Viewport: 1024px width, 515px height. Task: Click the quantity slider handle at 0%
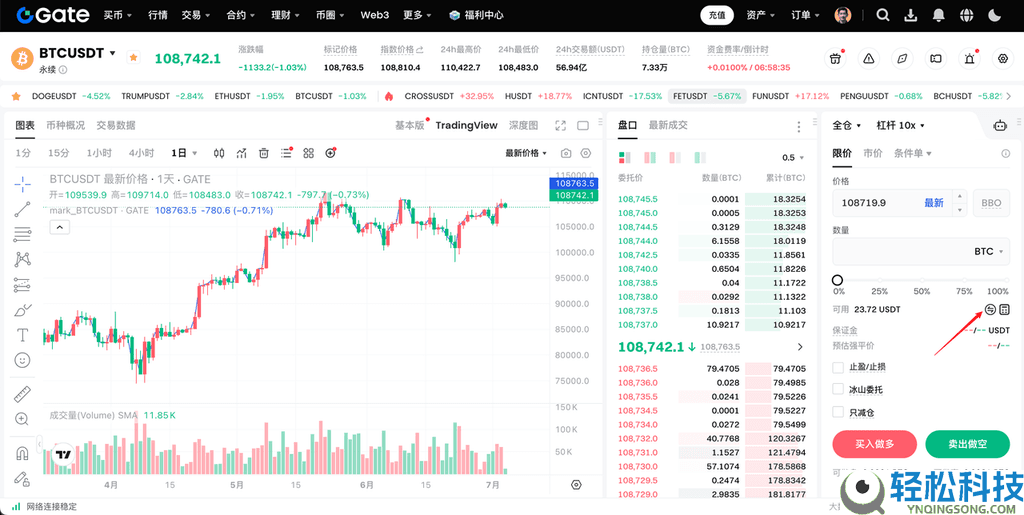point(837,280)
